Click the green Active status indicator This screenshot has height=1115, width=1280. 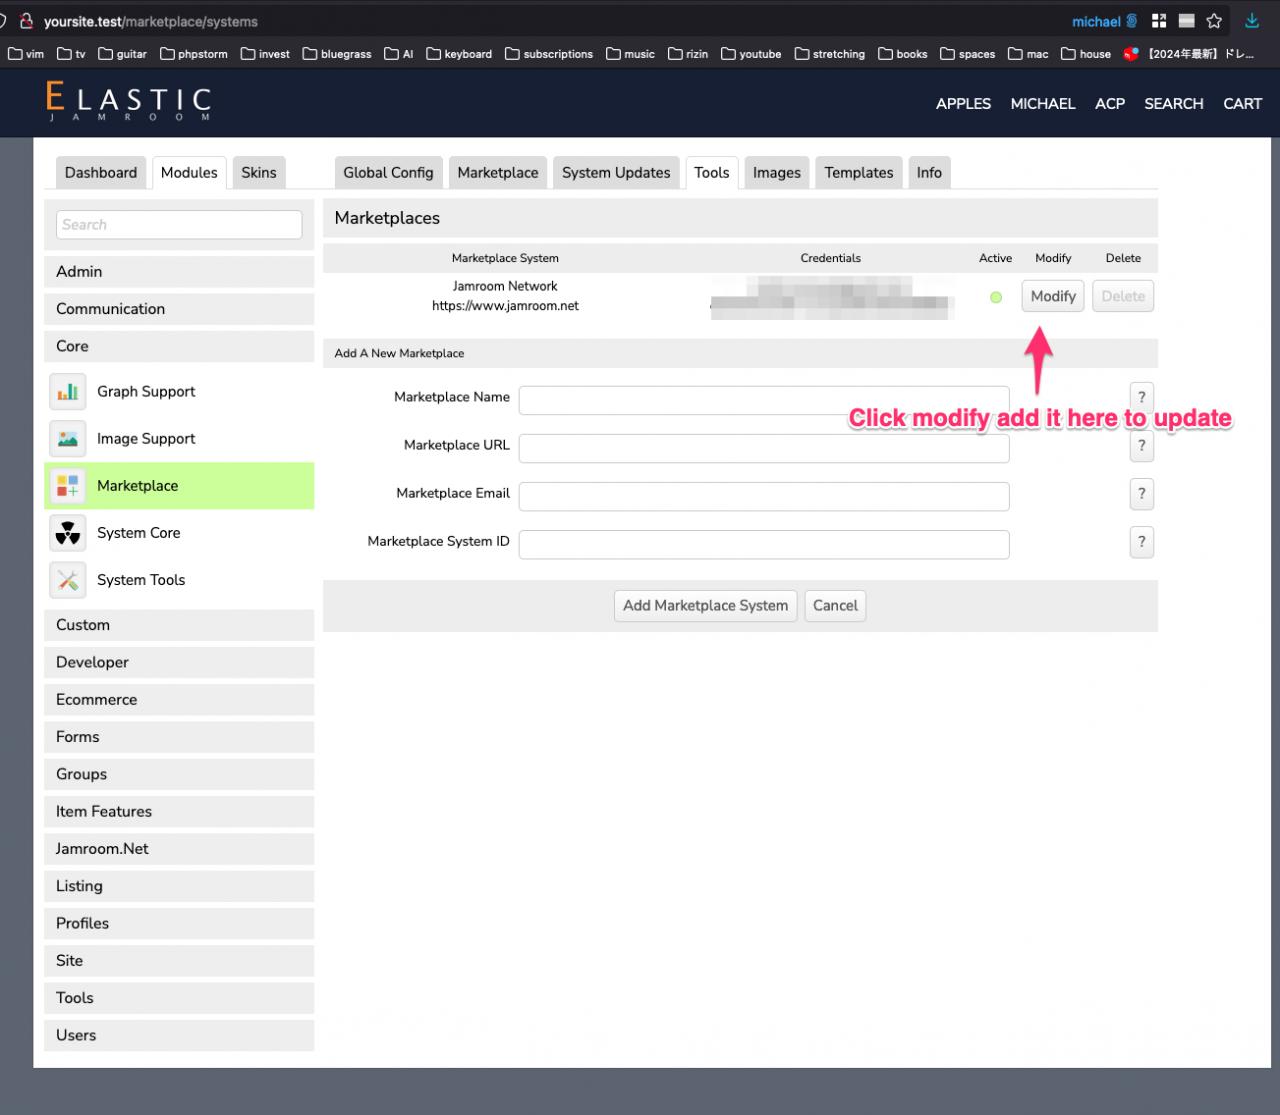(995, 297)
